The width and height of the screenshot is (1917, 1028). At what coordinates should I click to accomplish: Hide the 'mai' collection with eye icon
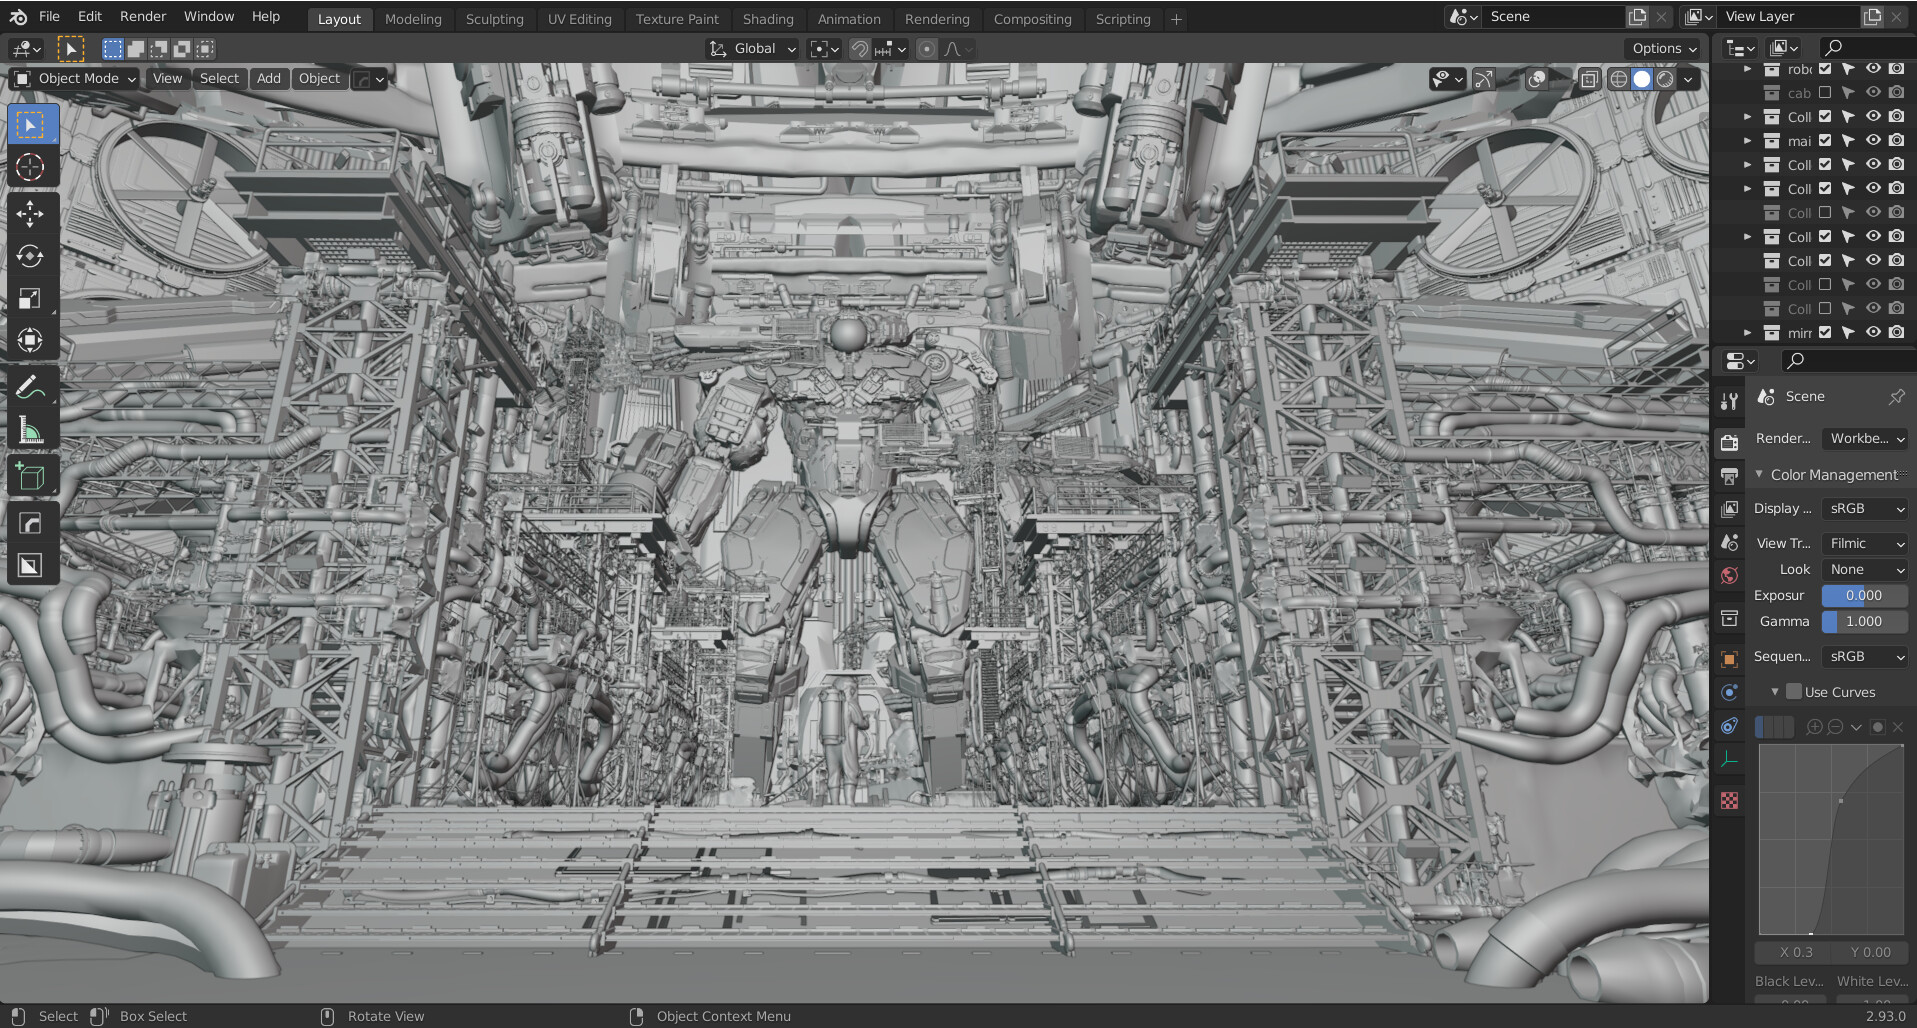pos(1873,140)
